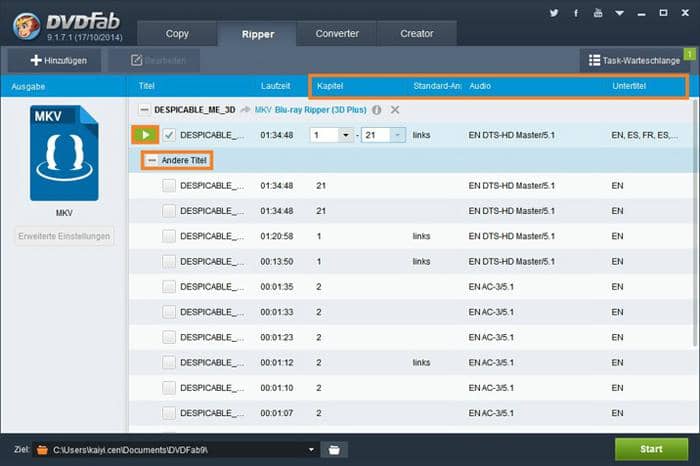Click the Audio column header
Screen dimensions: 700x466
(480, 86)
